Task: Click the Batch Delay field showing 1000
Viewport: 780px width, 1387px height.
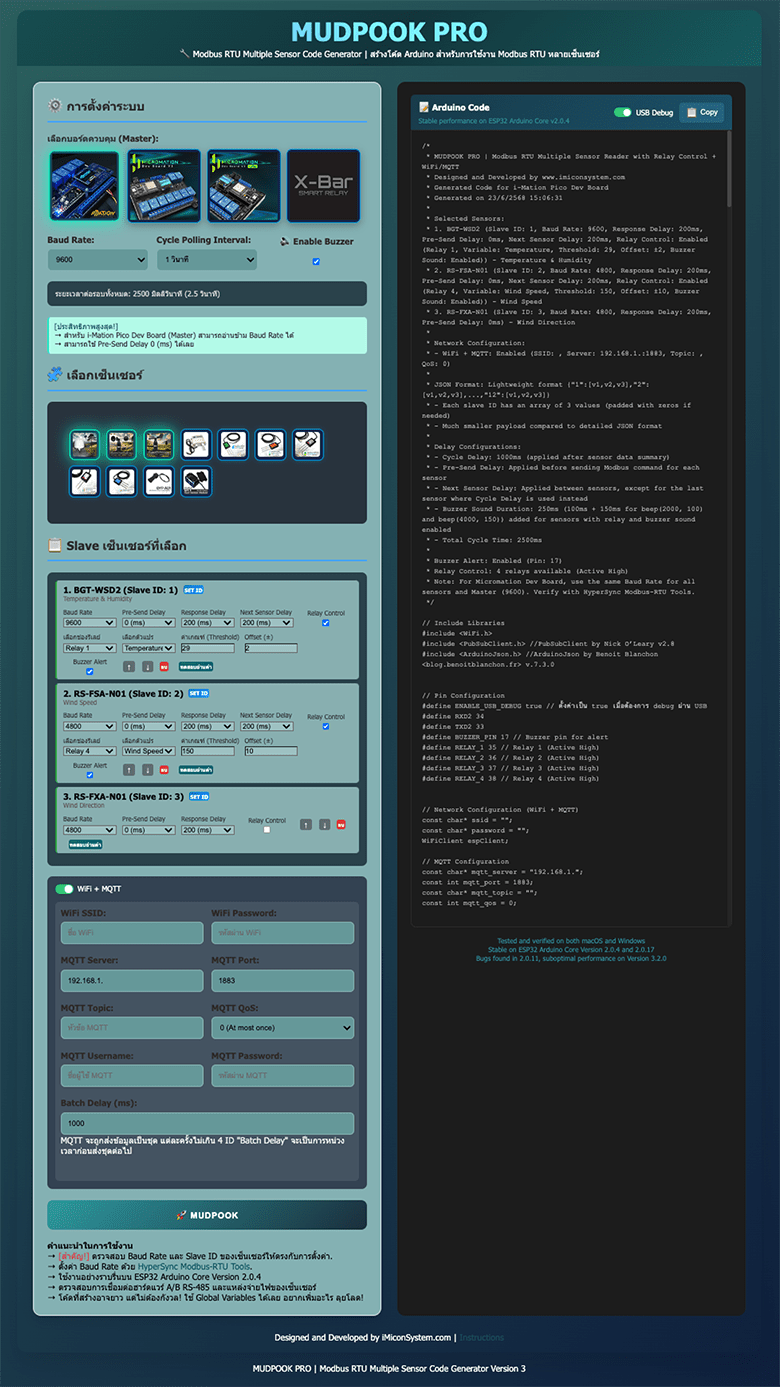Action: pos(207,1123)
